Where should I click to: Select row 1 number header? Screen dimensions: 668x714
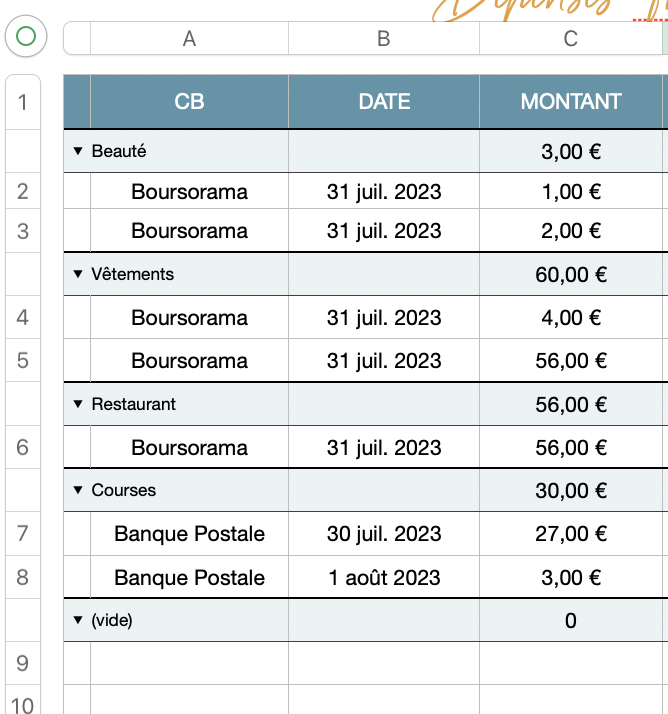click(x=23, y=102)
